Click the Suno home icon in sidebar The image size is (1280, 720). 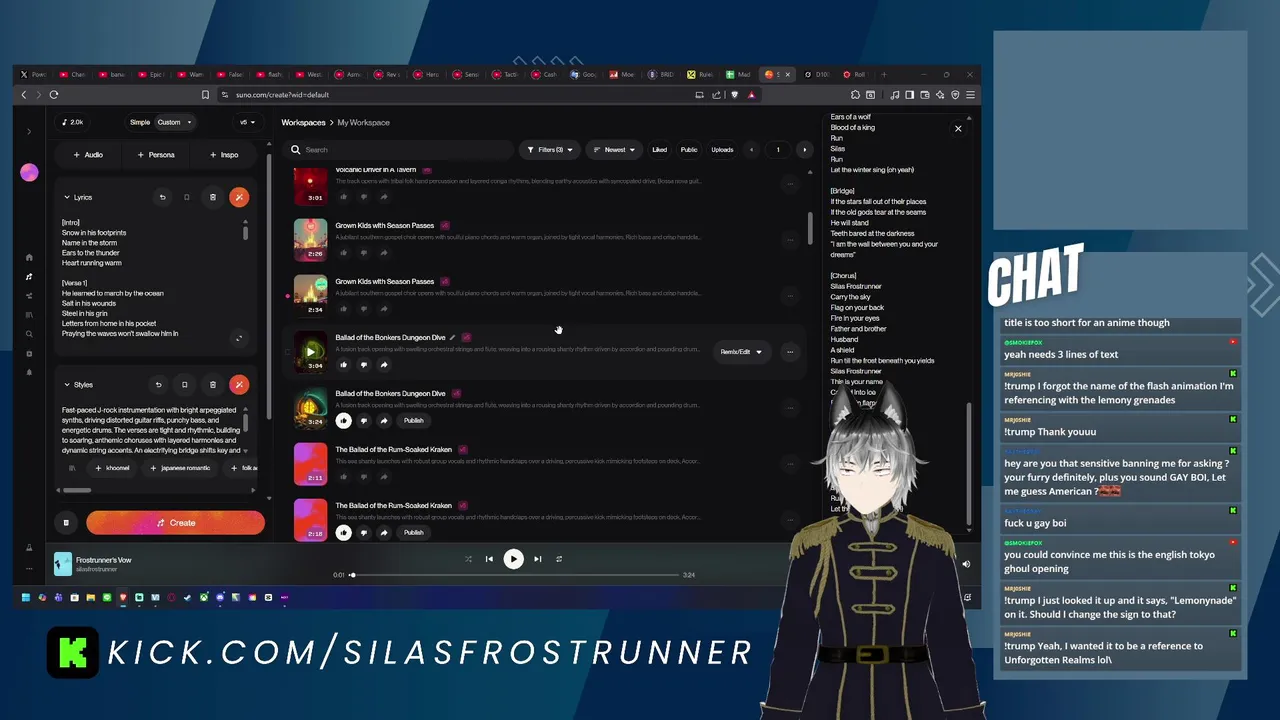click(29, 257)
